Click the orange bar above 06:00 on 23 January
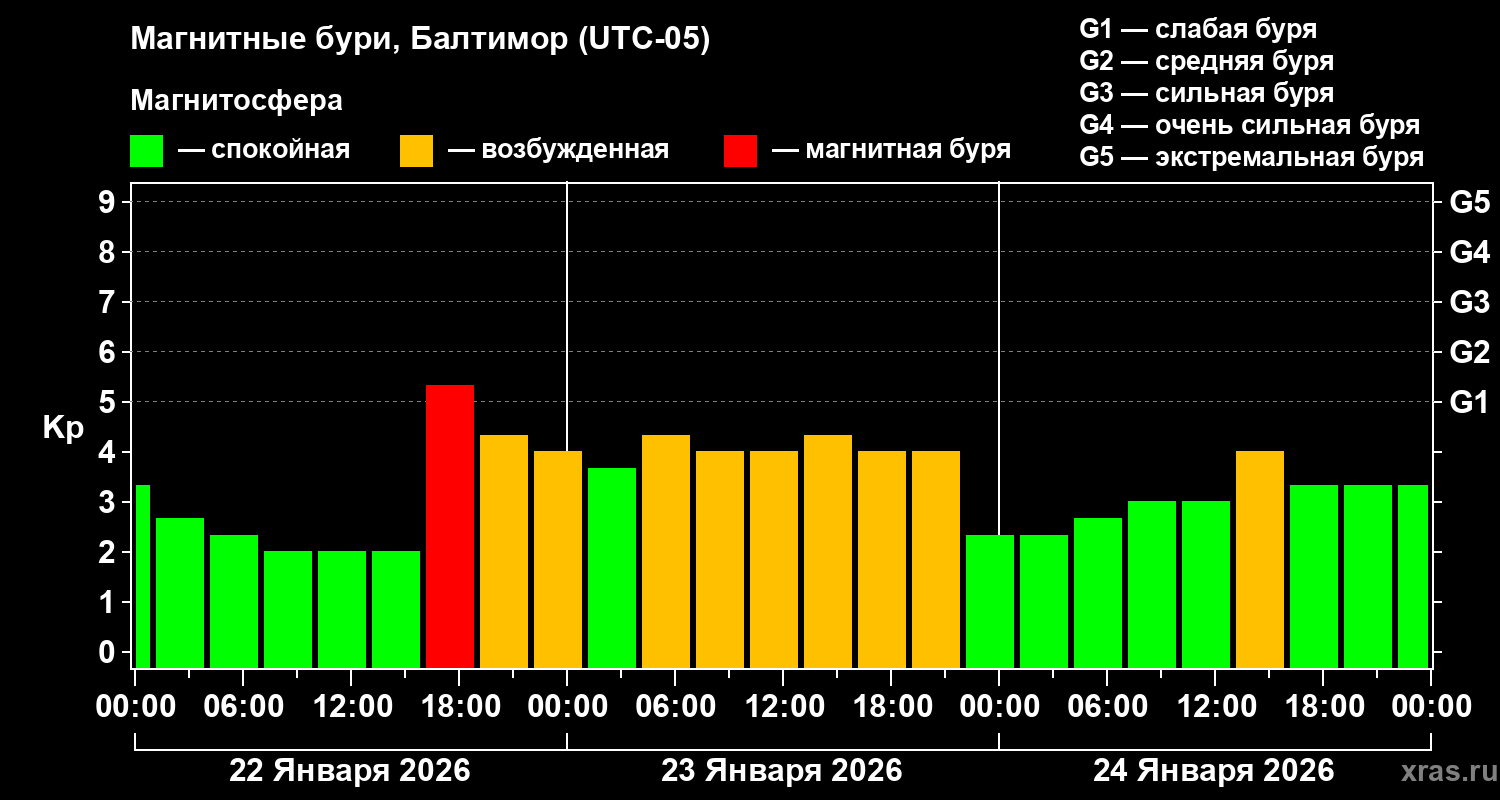The width and height of the screenshot is (1500, 800). 666,551
